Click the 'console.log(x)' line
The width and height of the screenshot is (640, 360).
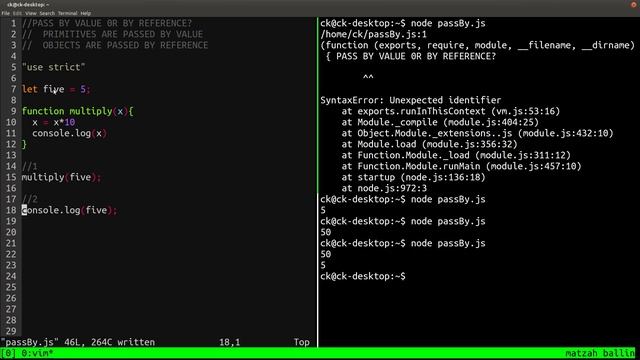(69, 133)
